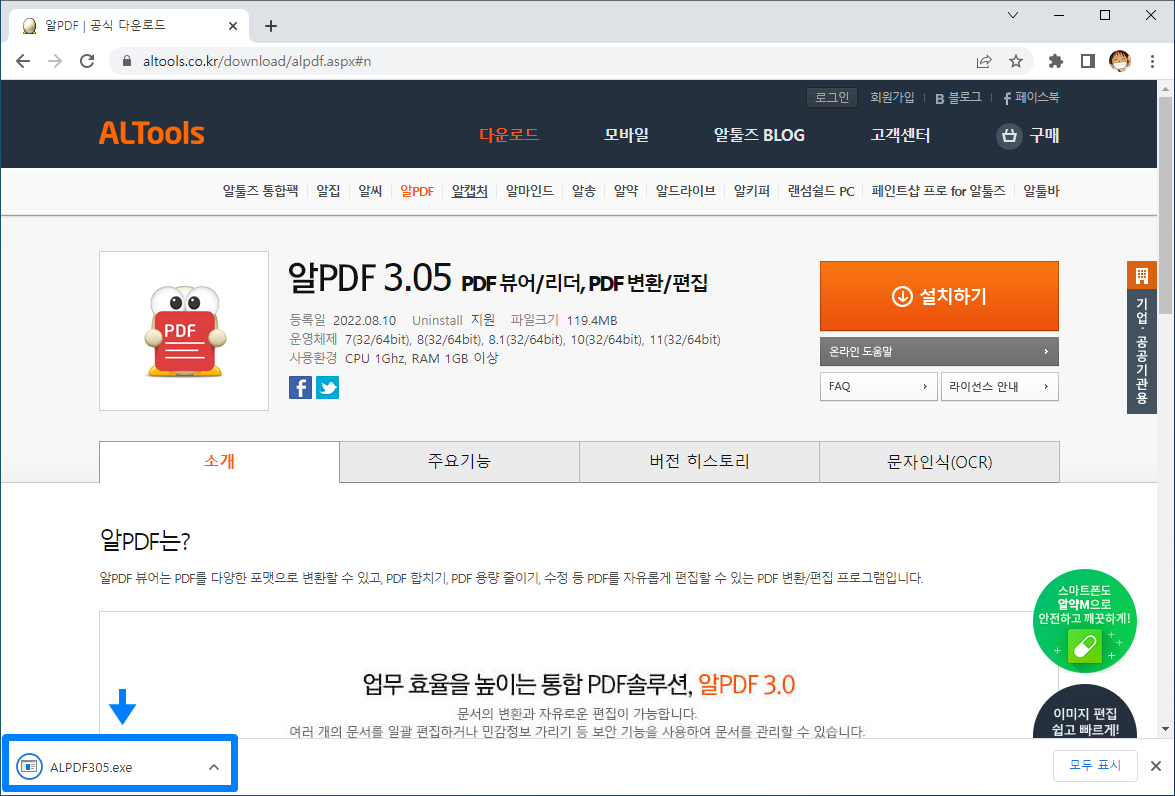
Task: Switch to the 주요기능 tab
Action: click(459, 462)
